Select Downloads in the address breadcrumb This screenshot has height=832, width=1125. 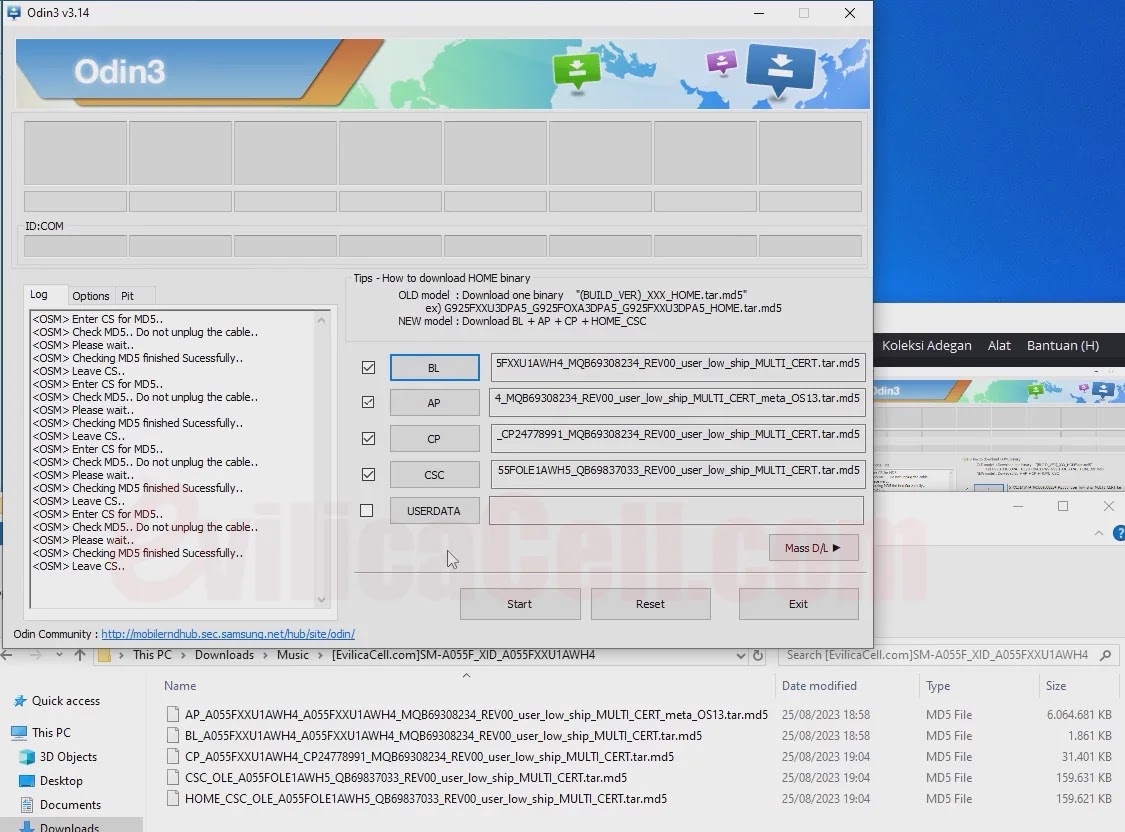pyautogui.click(x=225, y=655)
